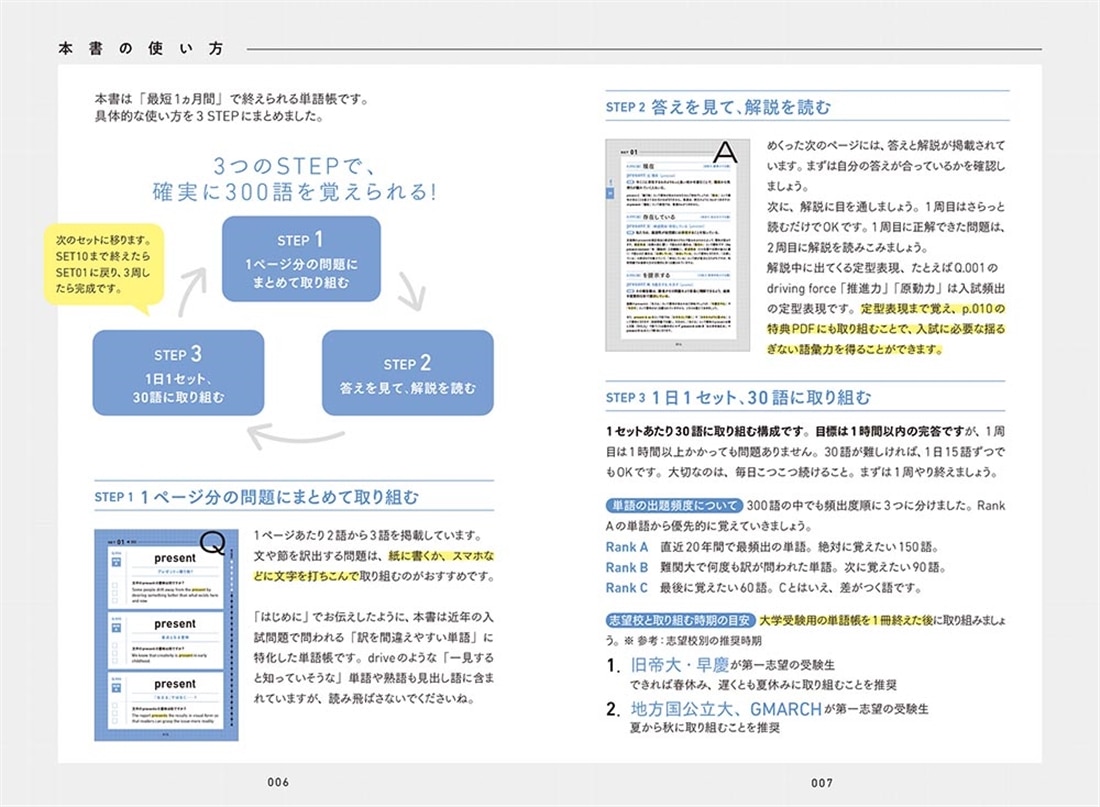
Task: Click the "driving force" text in the STEP 2 explanation
Action: pos(801,288)
